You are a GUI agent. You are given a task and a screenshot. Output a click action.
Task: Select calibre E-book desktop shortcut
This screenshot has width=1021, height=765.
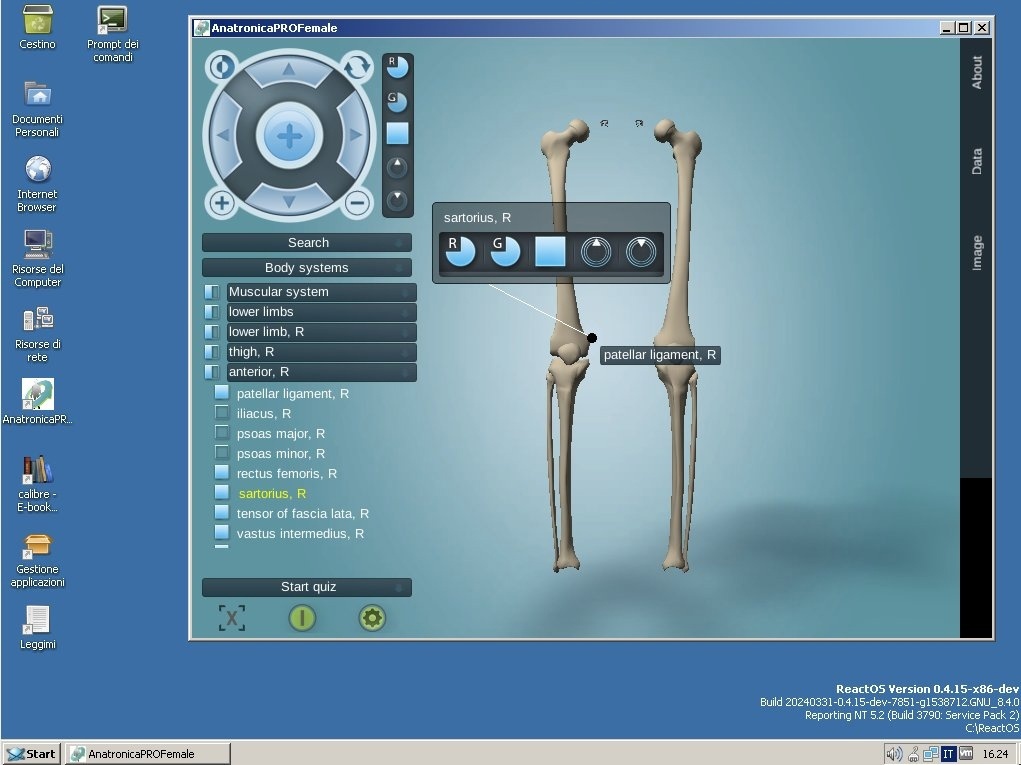click(x=38, y=484)
